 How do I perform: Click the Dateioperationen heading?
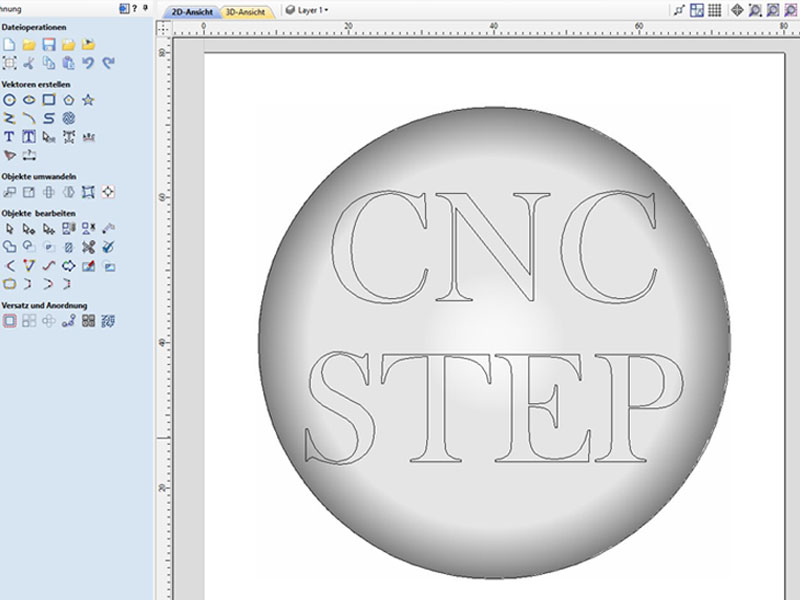(34, 27)
